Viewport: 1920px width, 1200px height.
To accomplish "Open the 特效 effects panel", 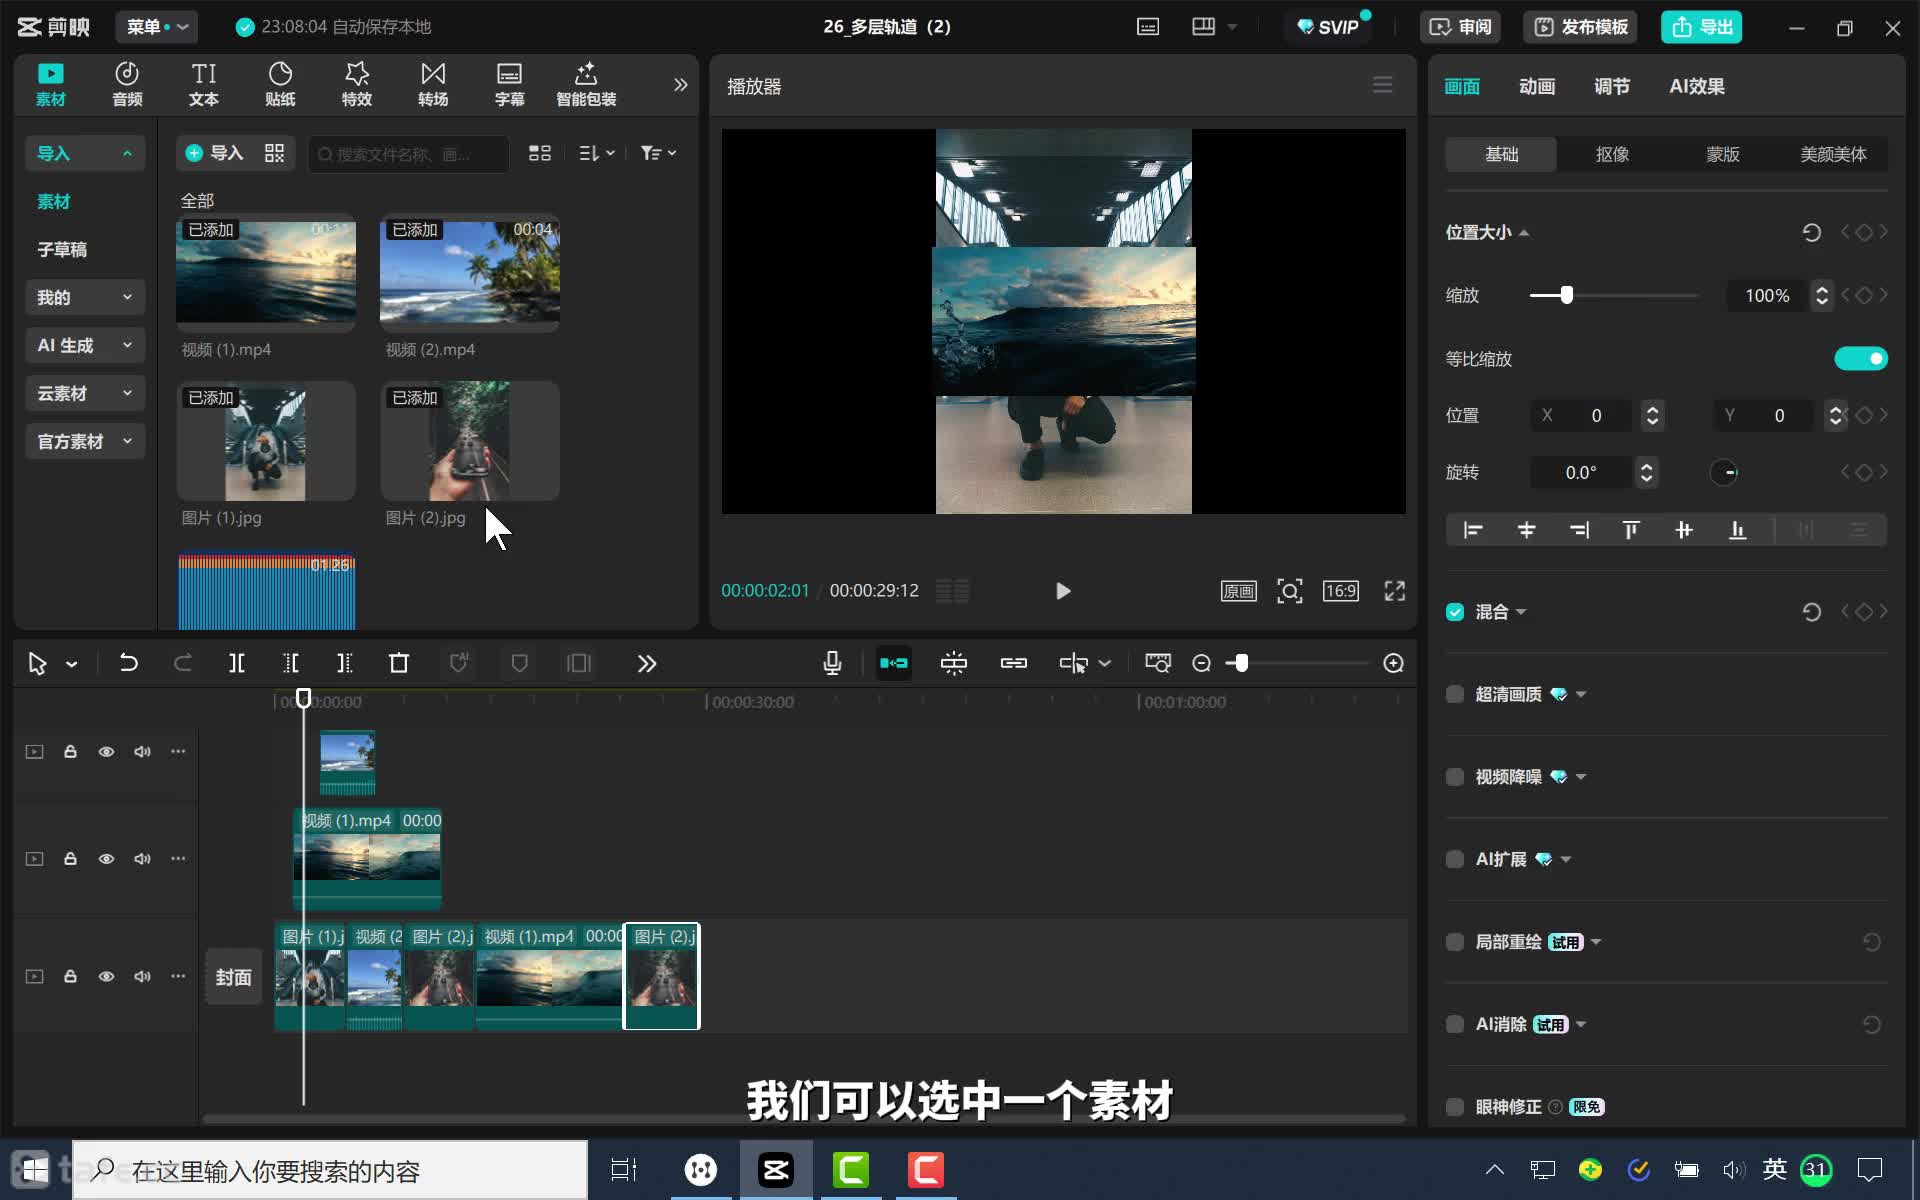I will pos(356,84).
